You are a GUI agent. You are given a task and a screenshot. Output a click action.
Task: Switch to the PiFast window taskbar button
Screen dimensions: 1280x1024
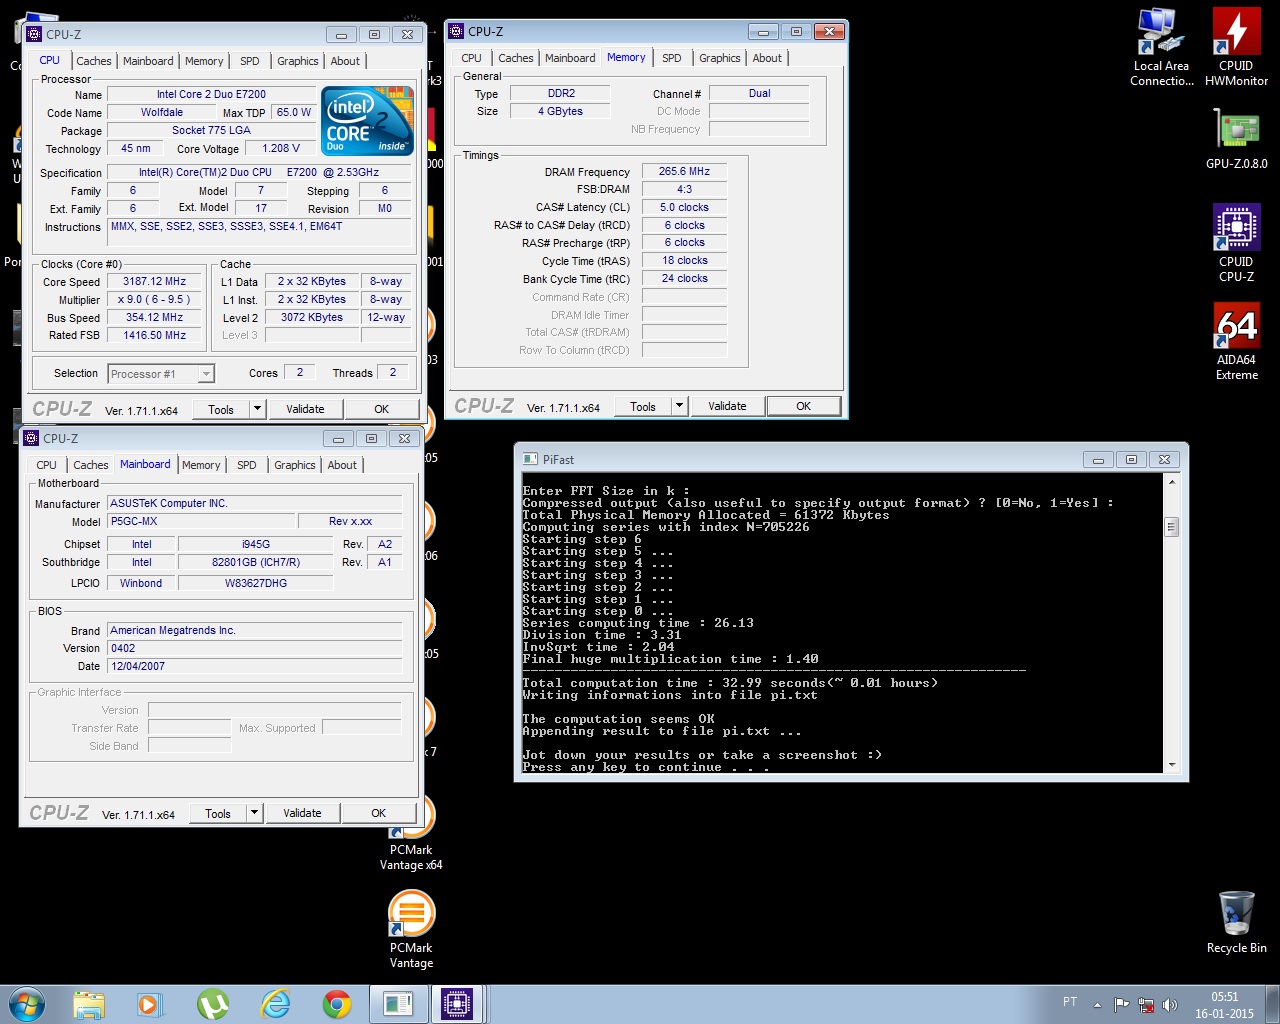pyautogui.click(x=398, y=1004)
